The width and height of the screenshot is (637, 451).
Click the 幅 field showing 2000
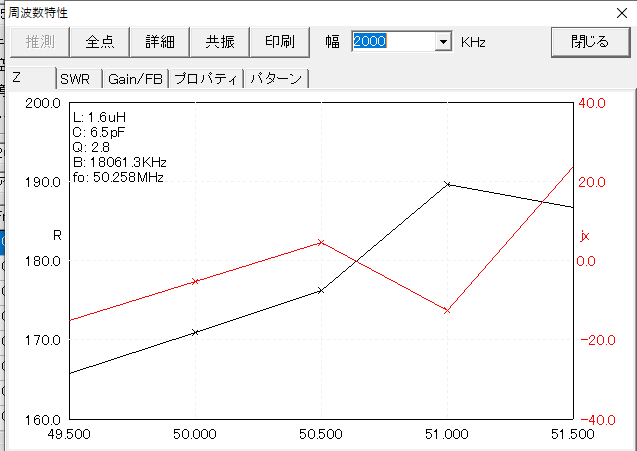point(392,42)
